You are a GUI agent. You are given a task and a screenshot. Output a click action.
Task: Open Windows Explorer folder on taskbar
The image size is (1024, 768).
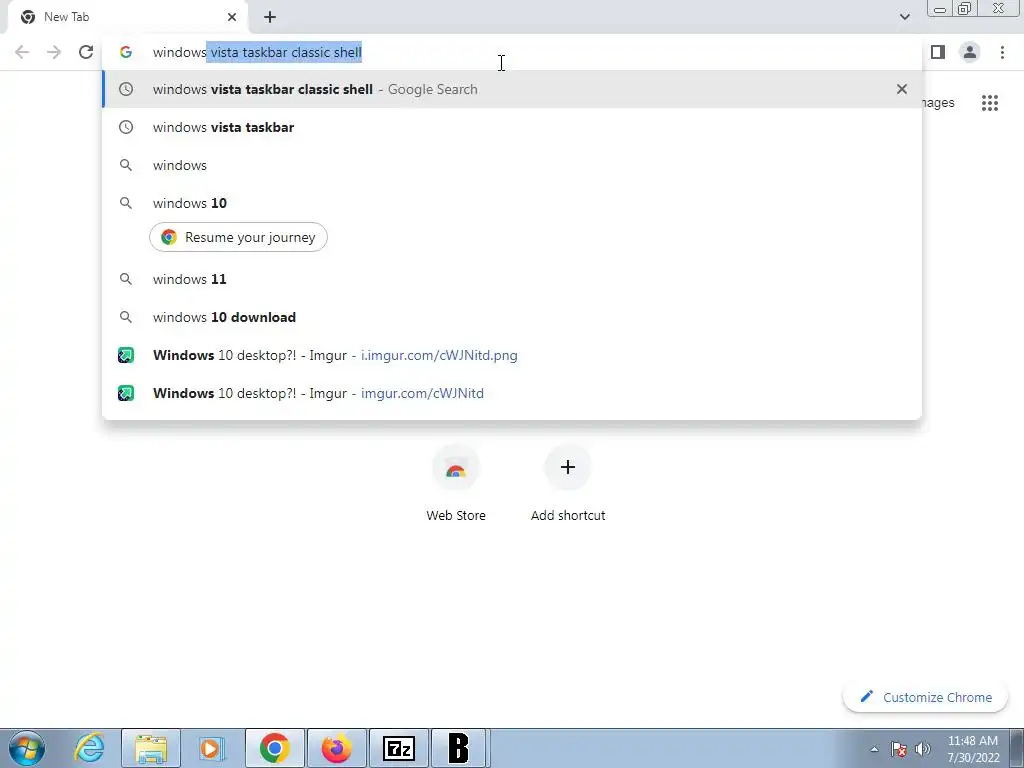click(151, 748)
